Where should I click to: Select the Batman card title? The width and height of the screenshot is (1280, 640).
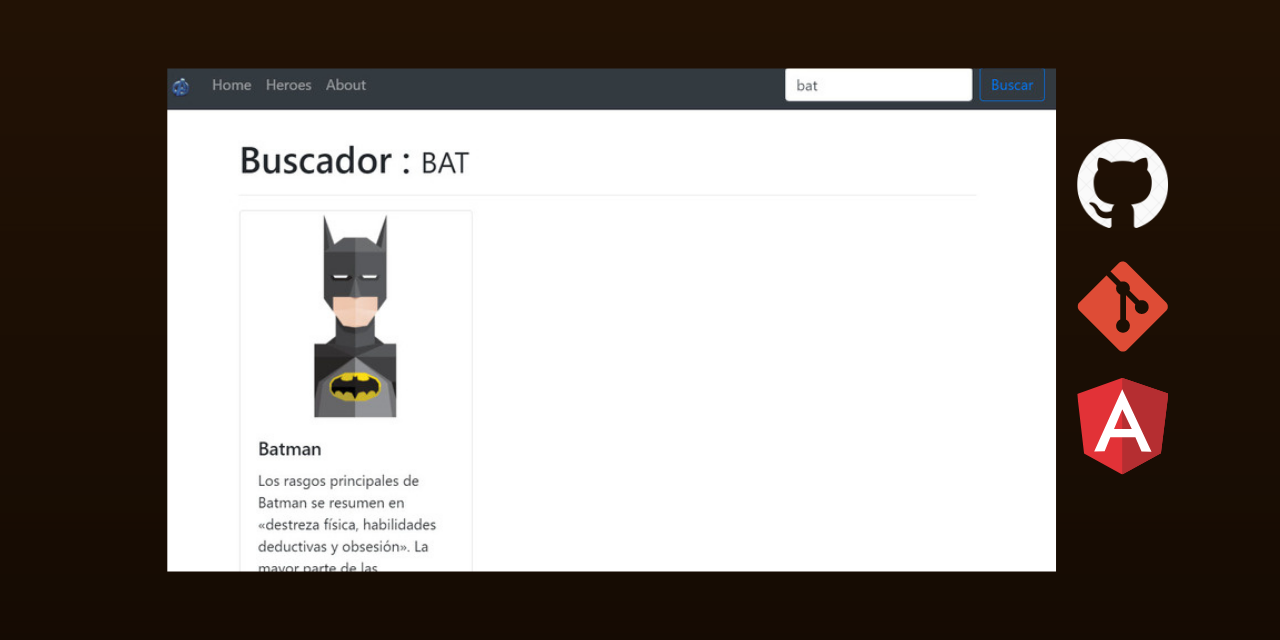289,449
